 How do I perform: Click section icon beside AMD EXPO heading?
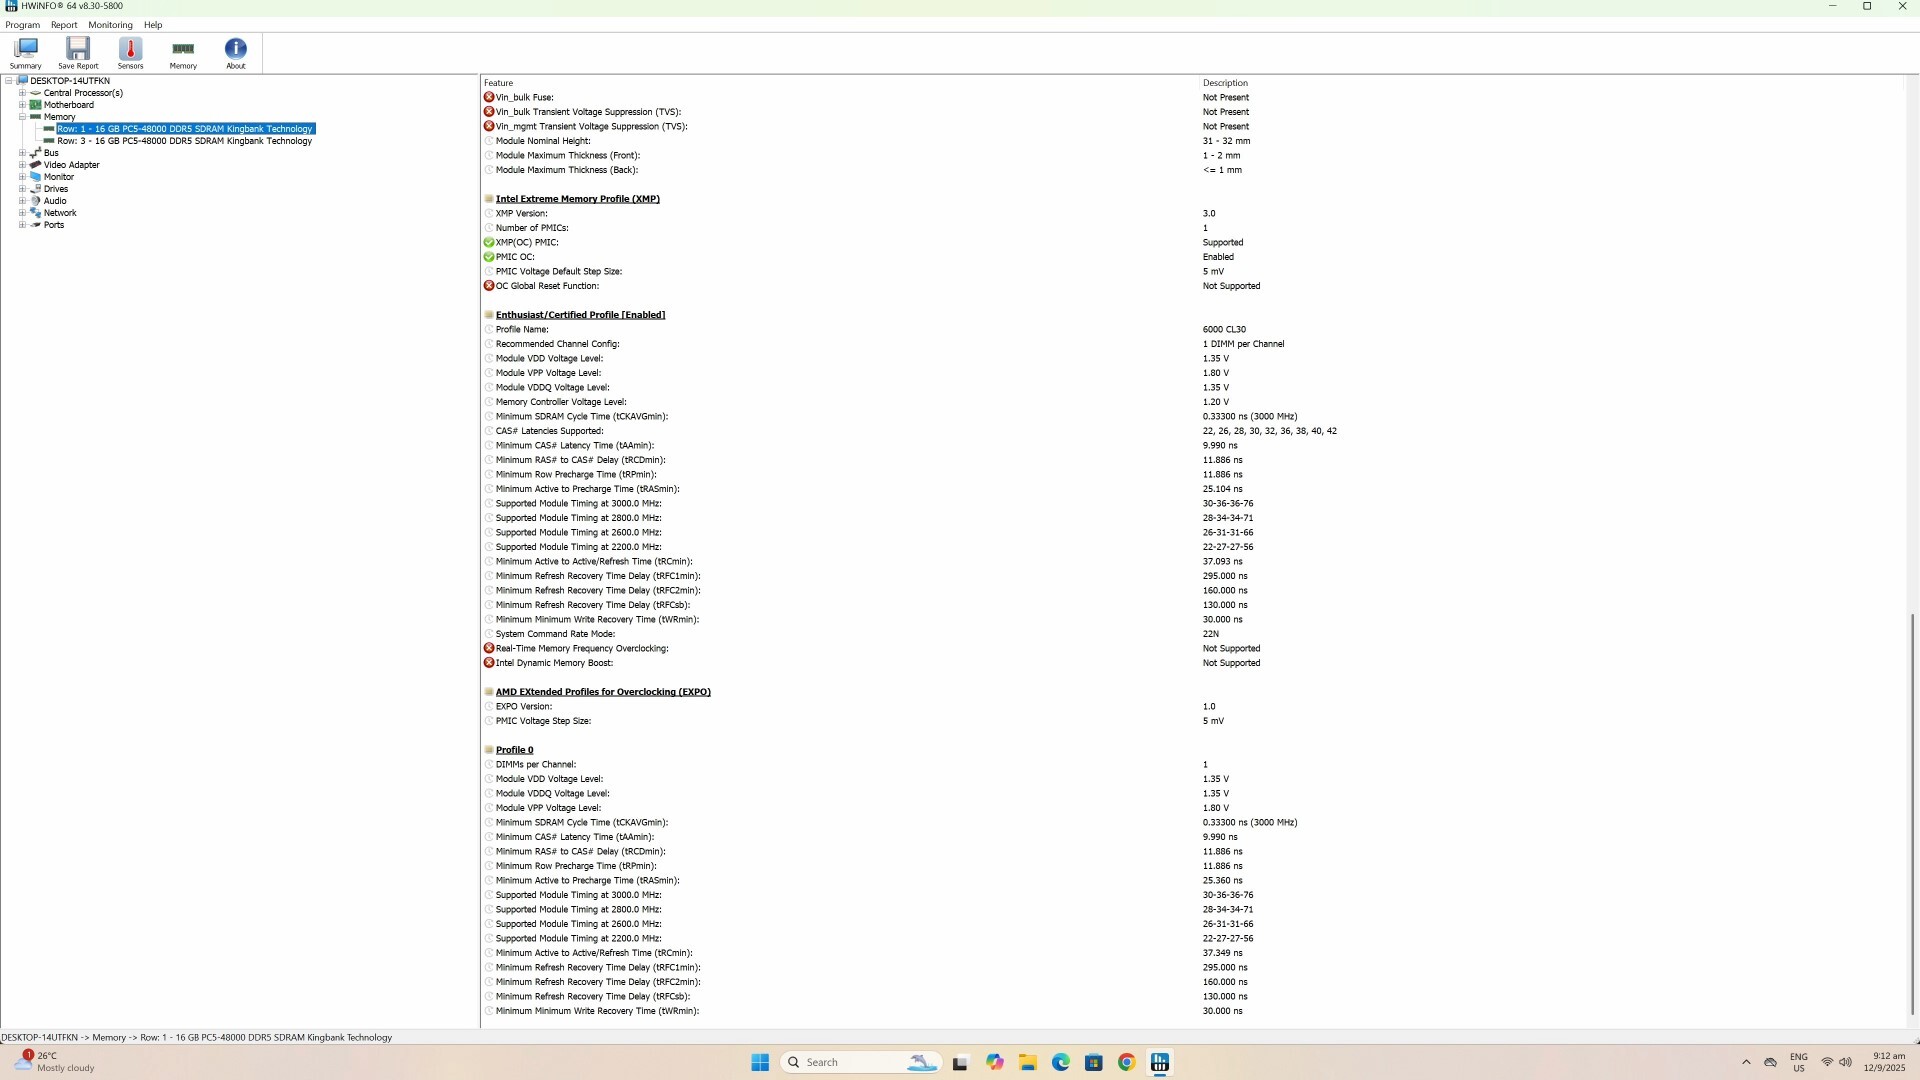489,692
